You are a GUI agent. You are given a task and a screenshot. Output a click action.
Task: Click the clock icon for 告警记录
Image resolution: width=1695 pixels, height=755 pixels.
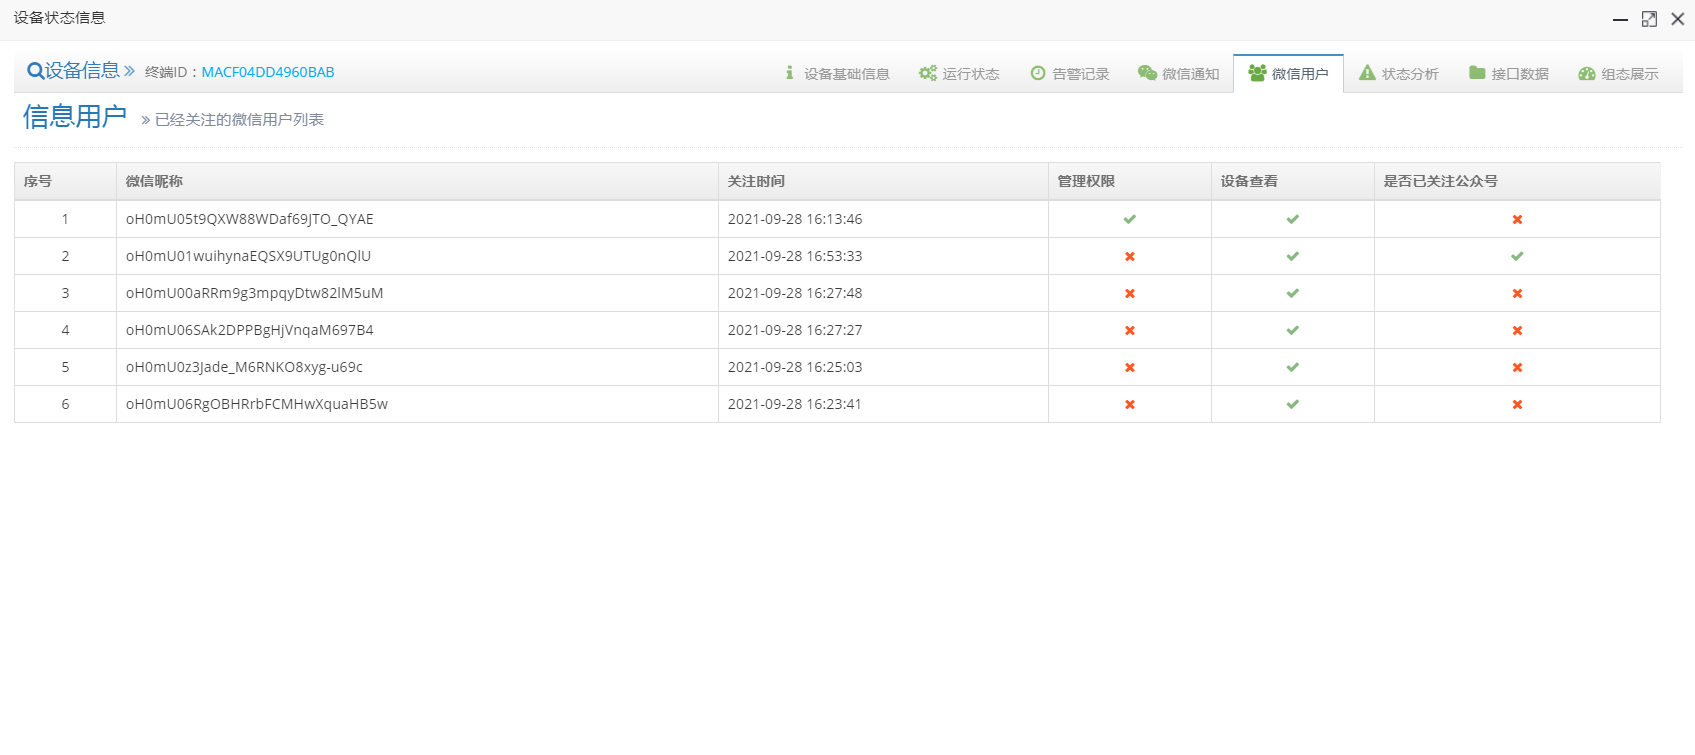1038,73
